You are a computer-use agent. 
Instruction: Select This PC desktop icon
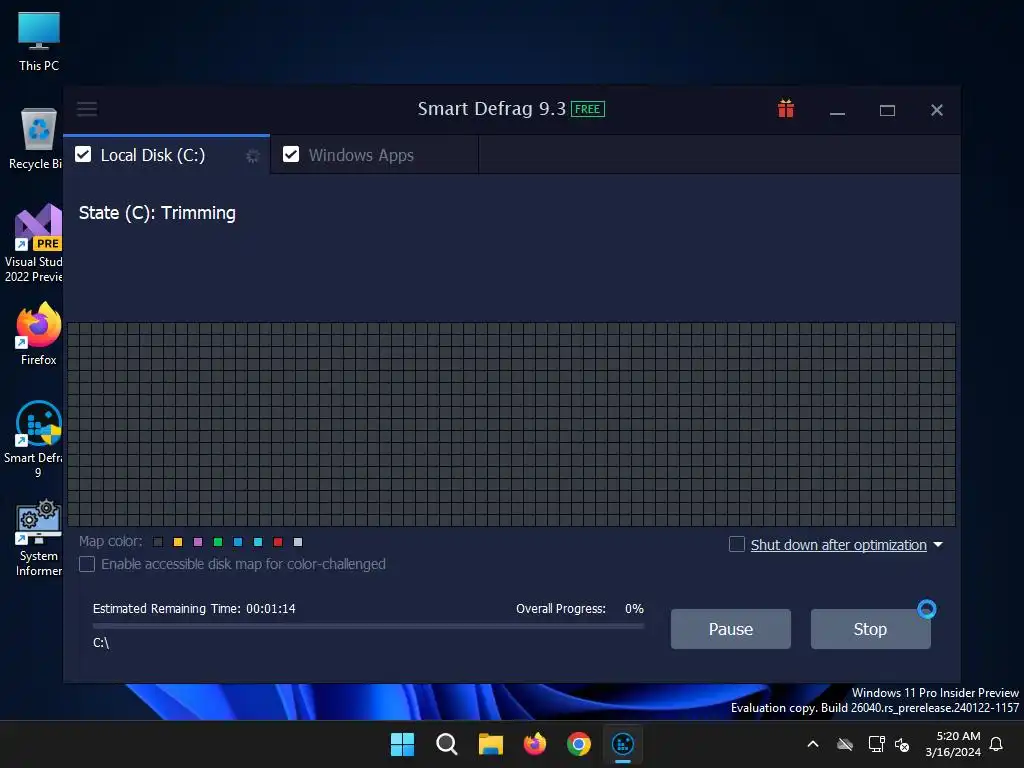39,42
